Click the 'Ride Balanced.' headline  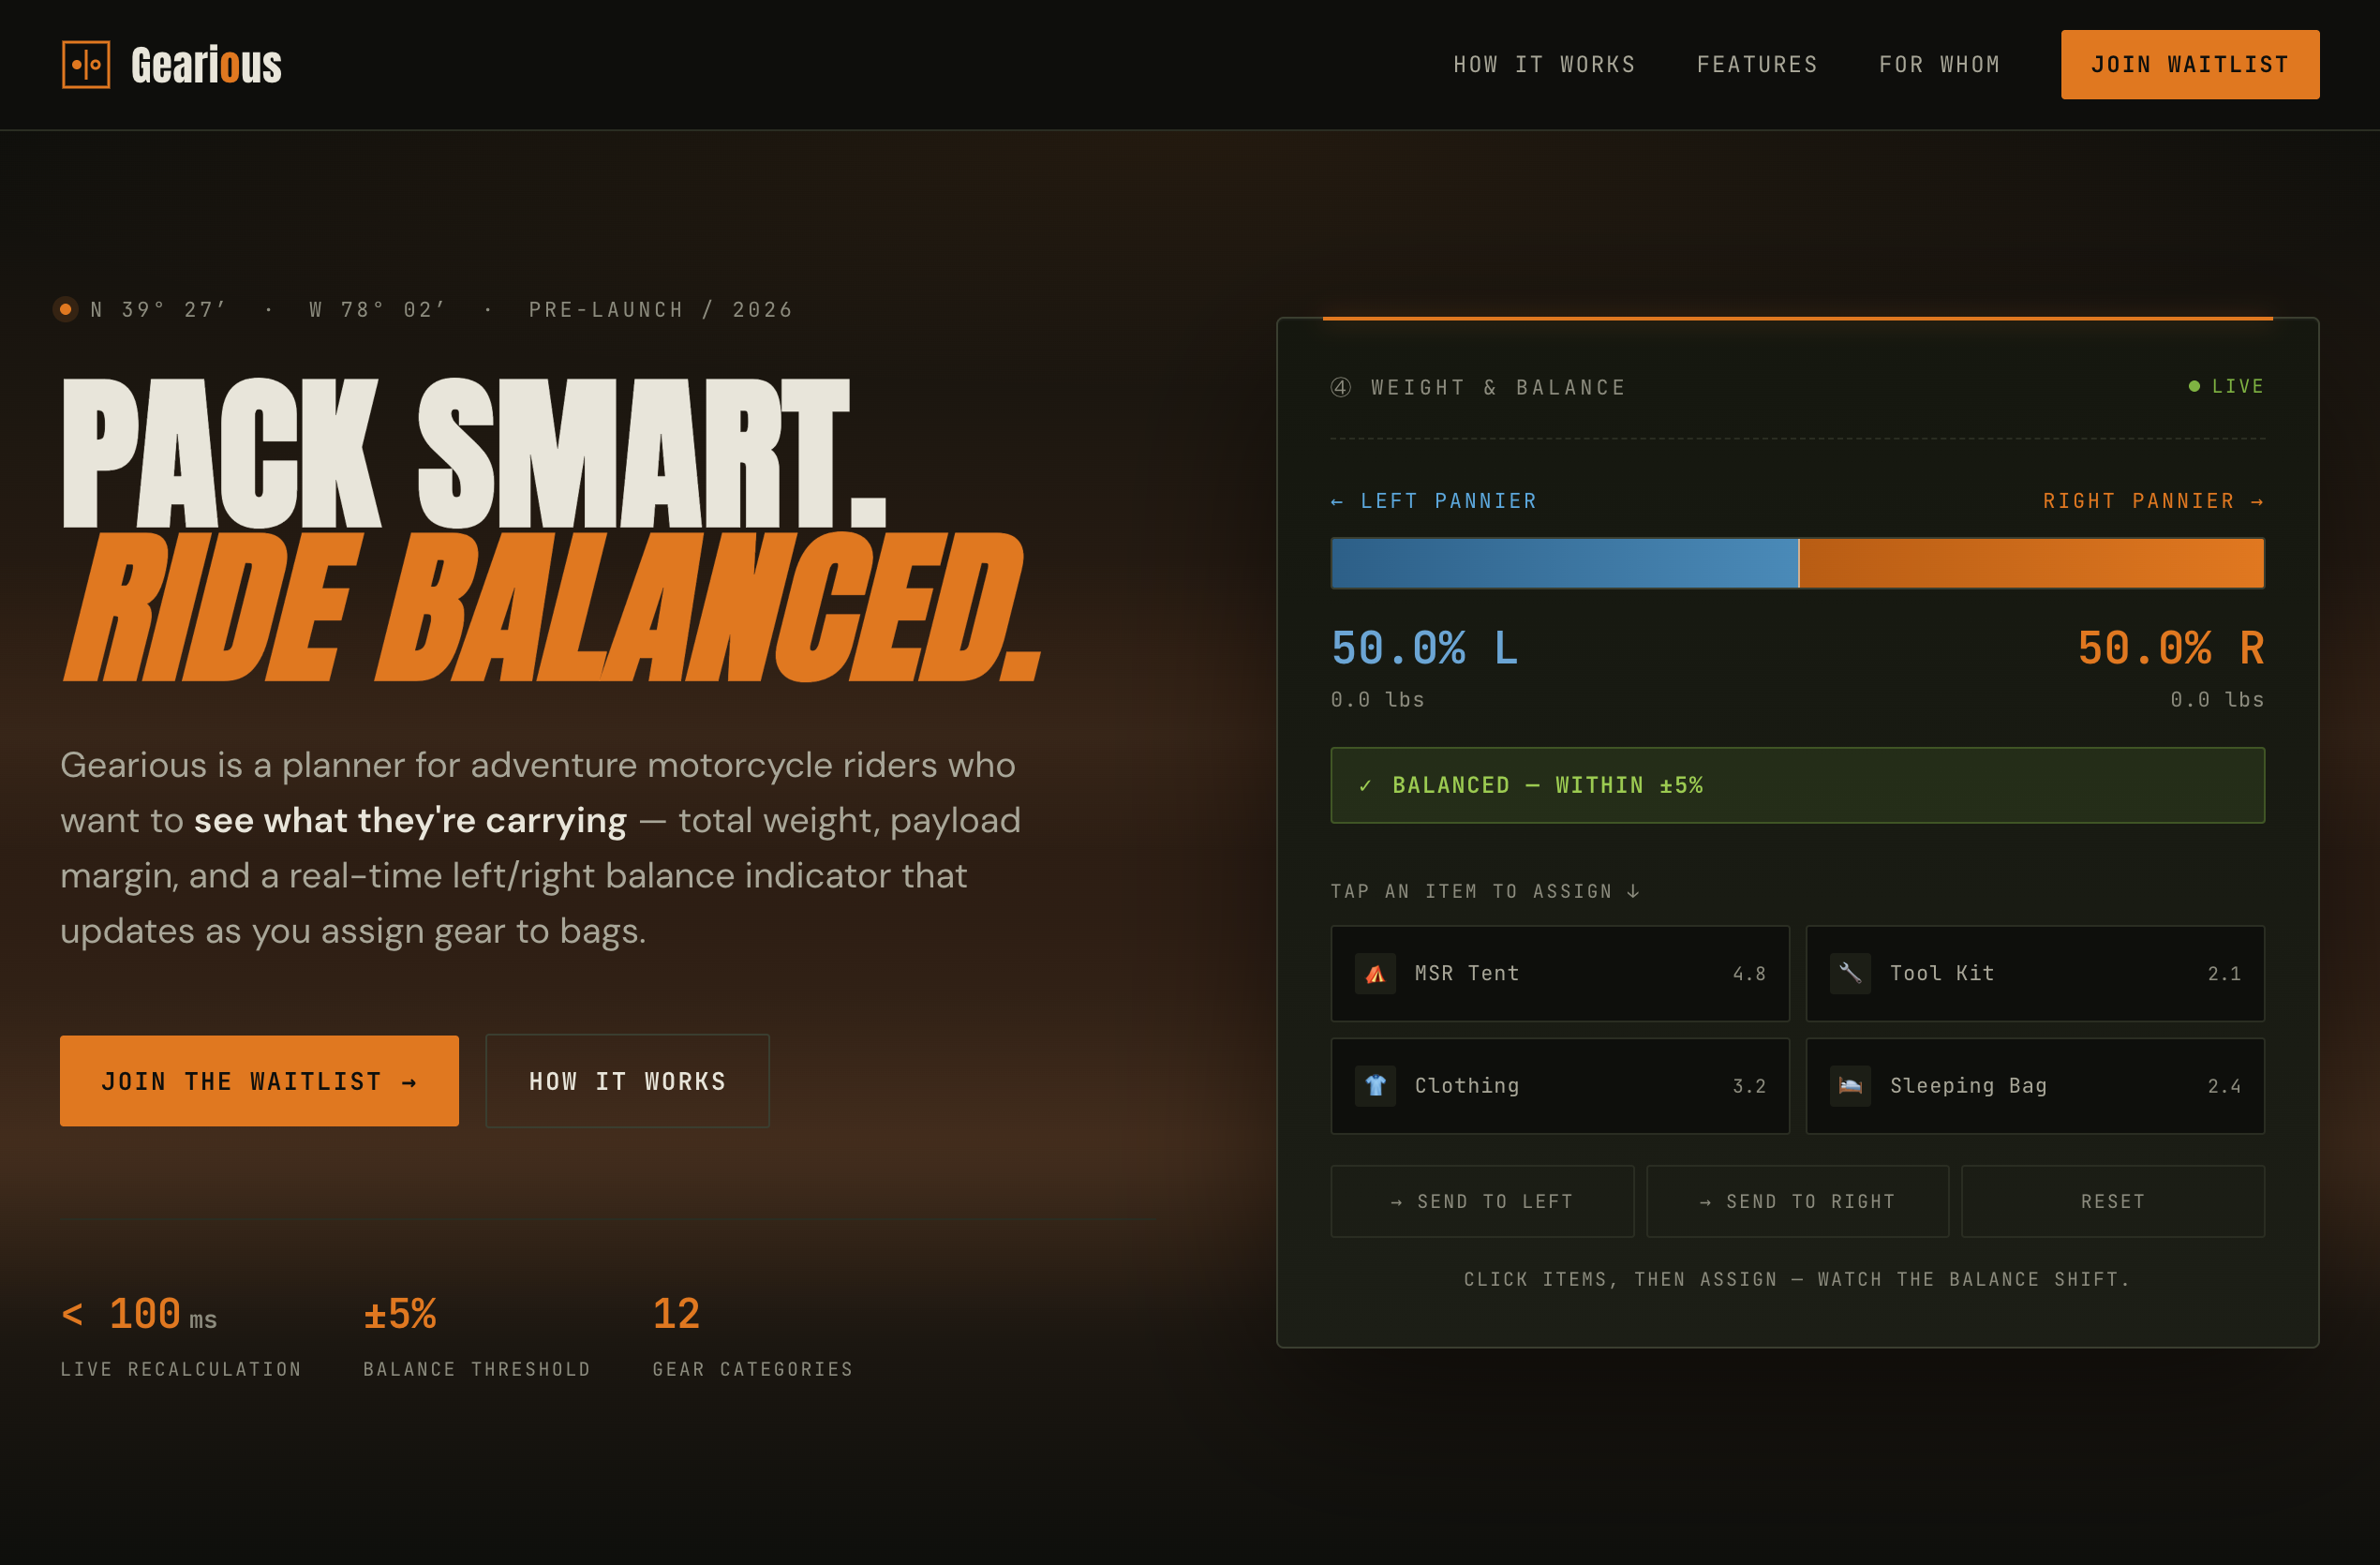pyautogui.click(x=552, y=607)
